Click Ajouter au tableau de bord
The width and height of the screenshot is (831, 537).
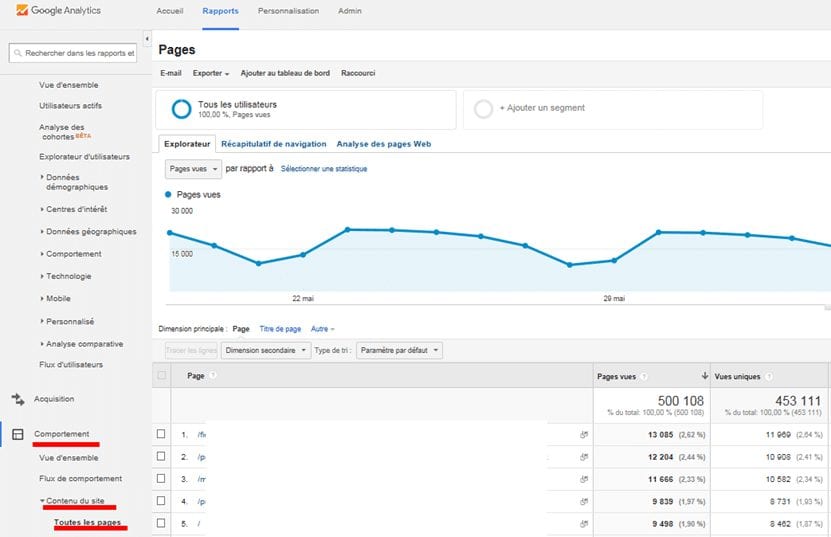(x=285, y=73)
